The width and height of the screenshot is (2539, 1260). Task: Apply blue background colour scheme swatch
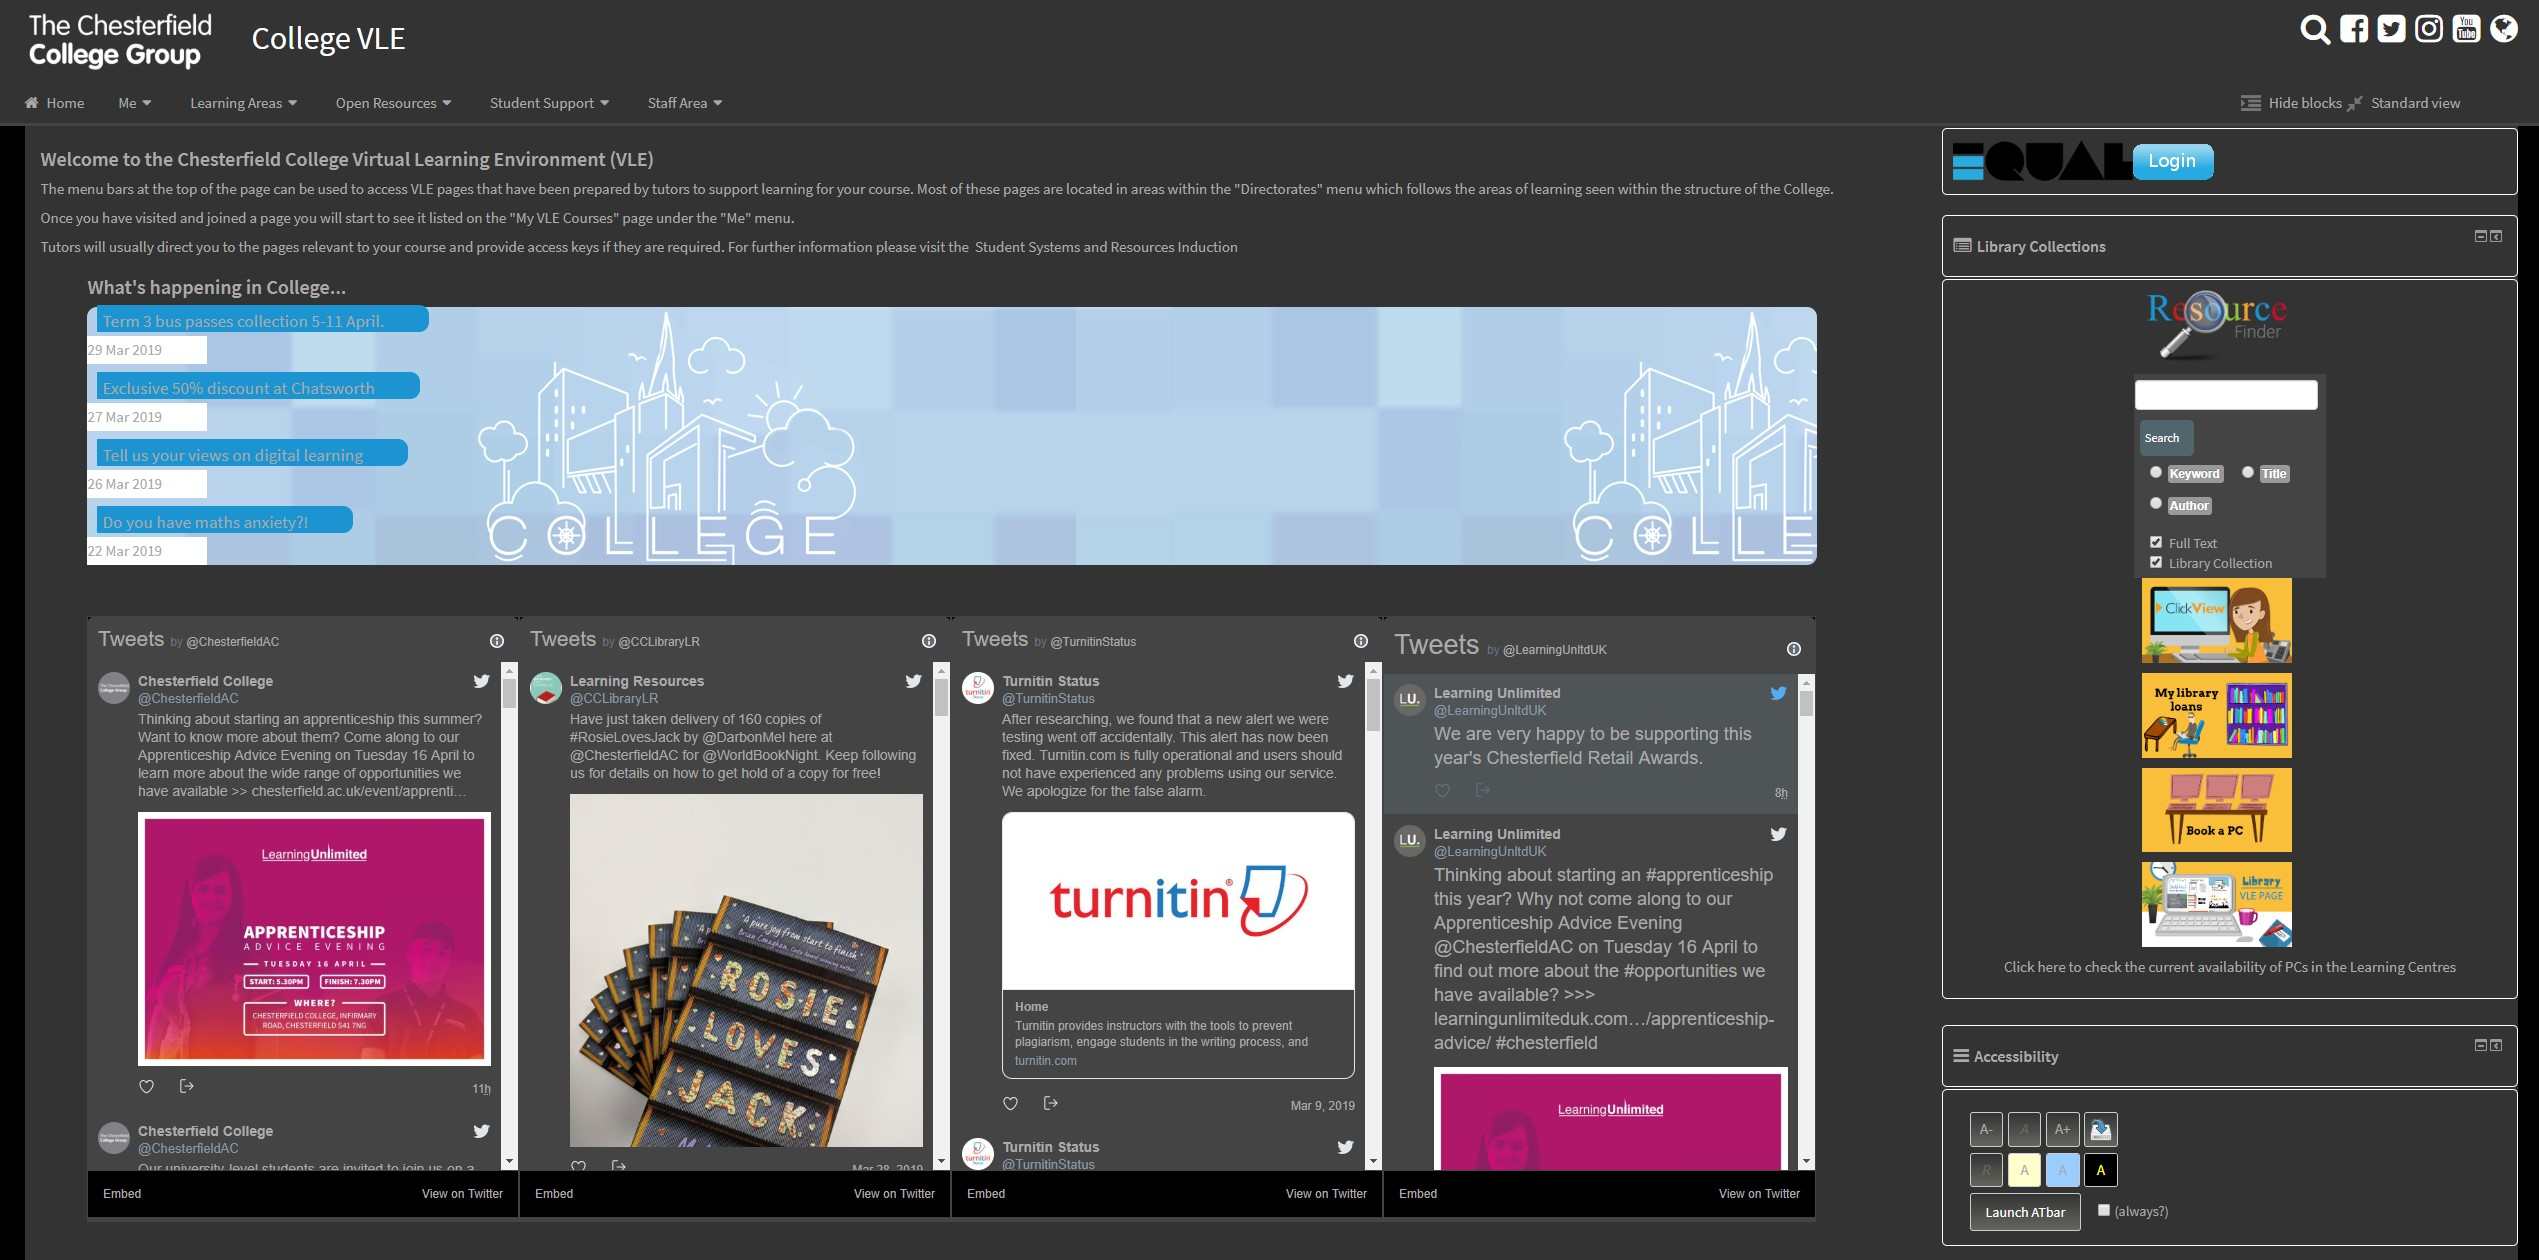click(x=2062, y=1169)
